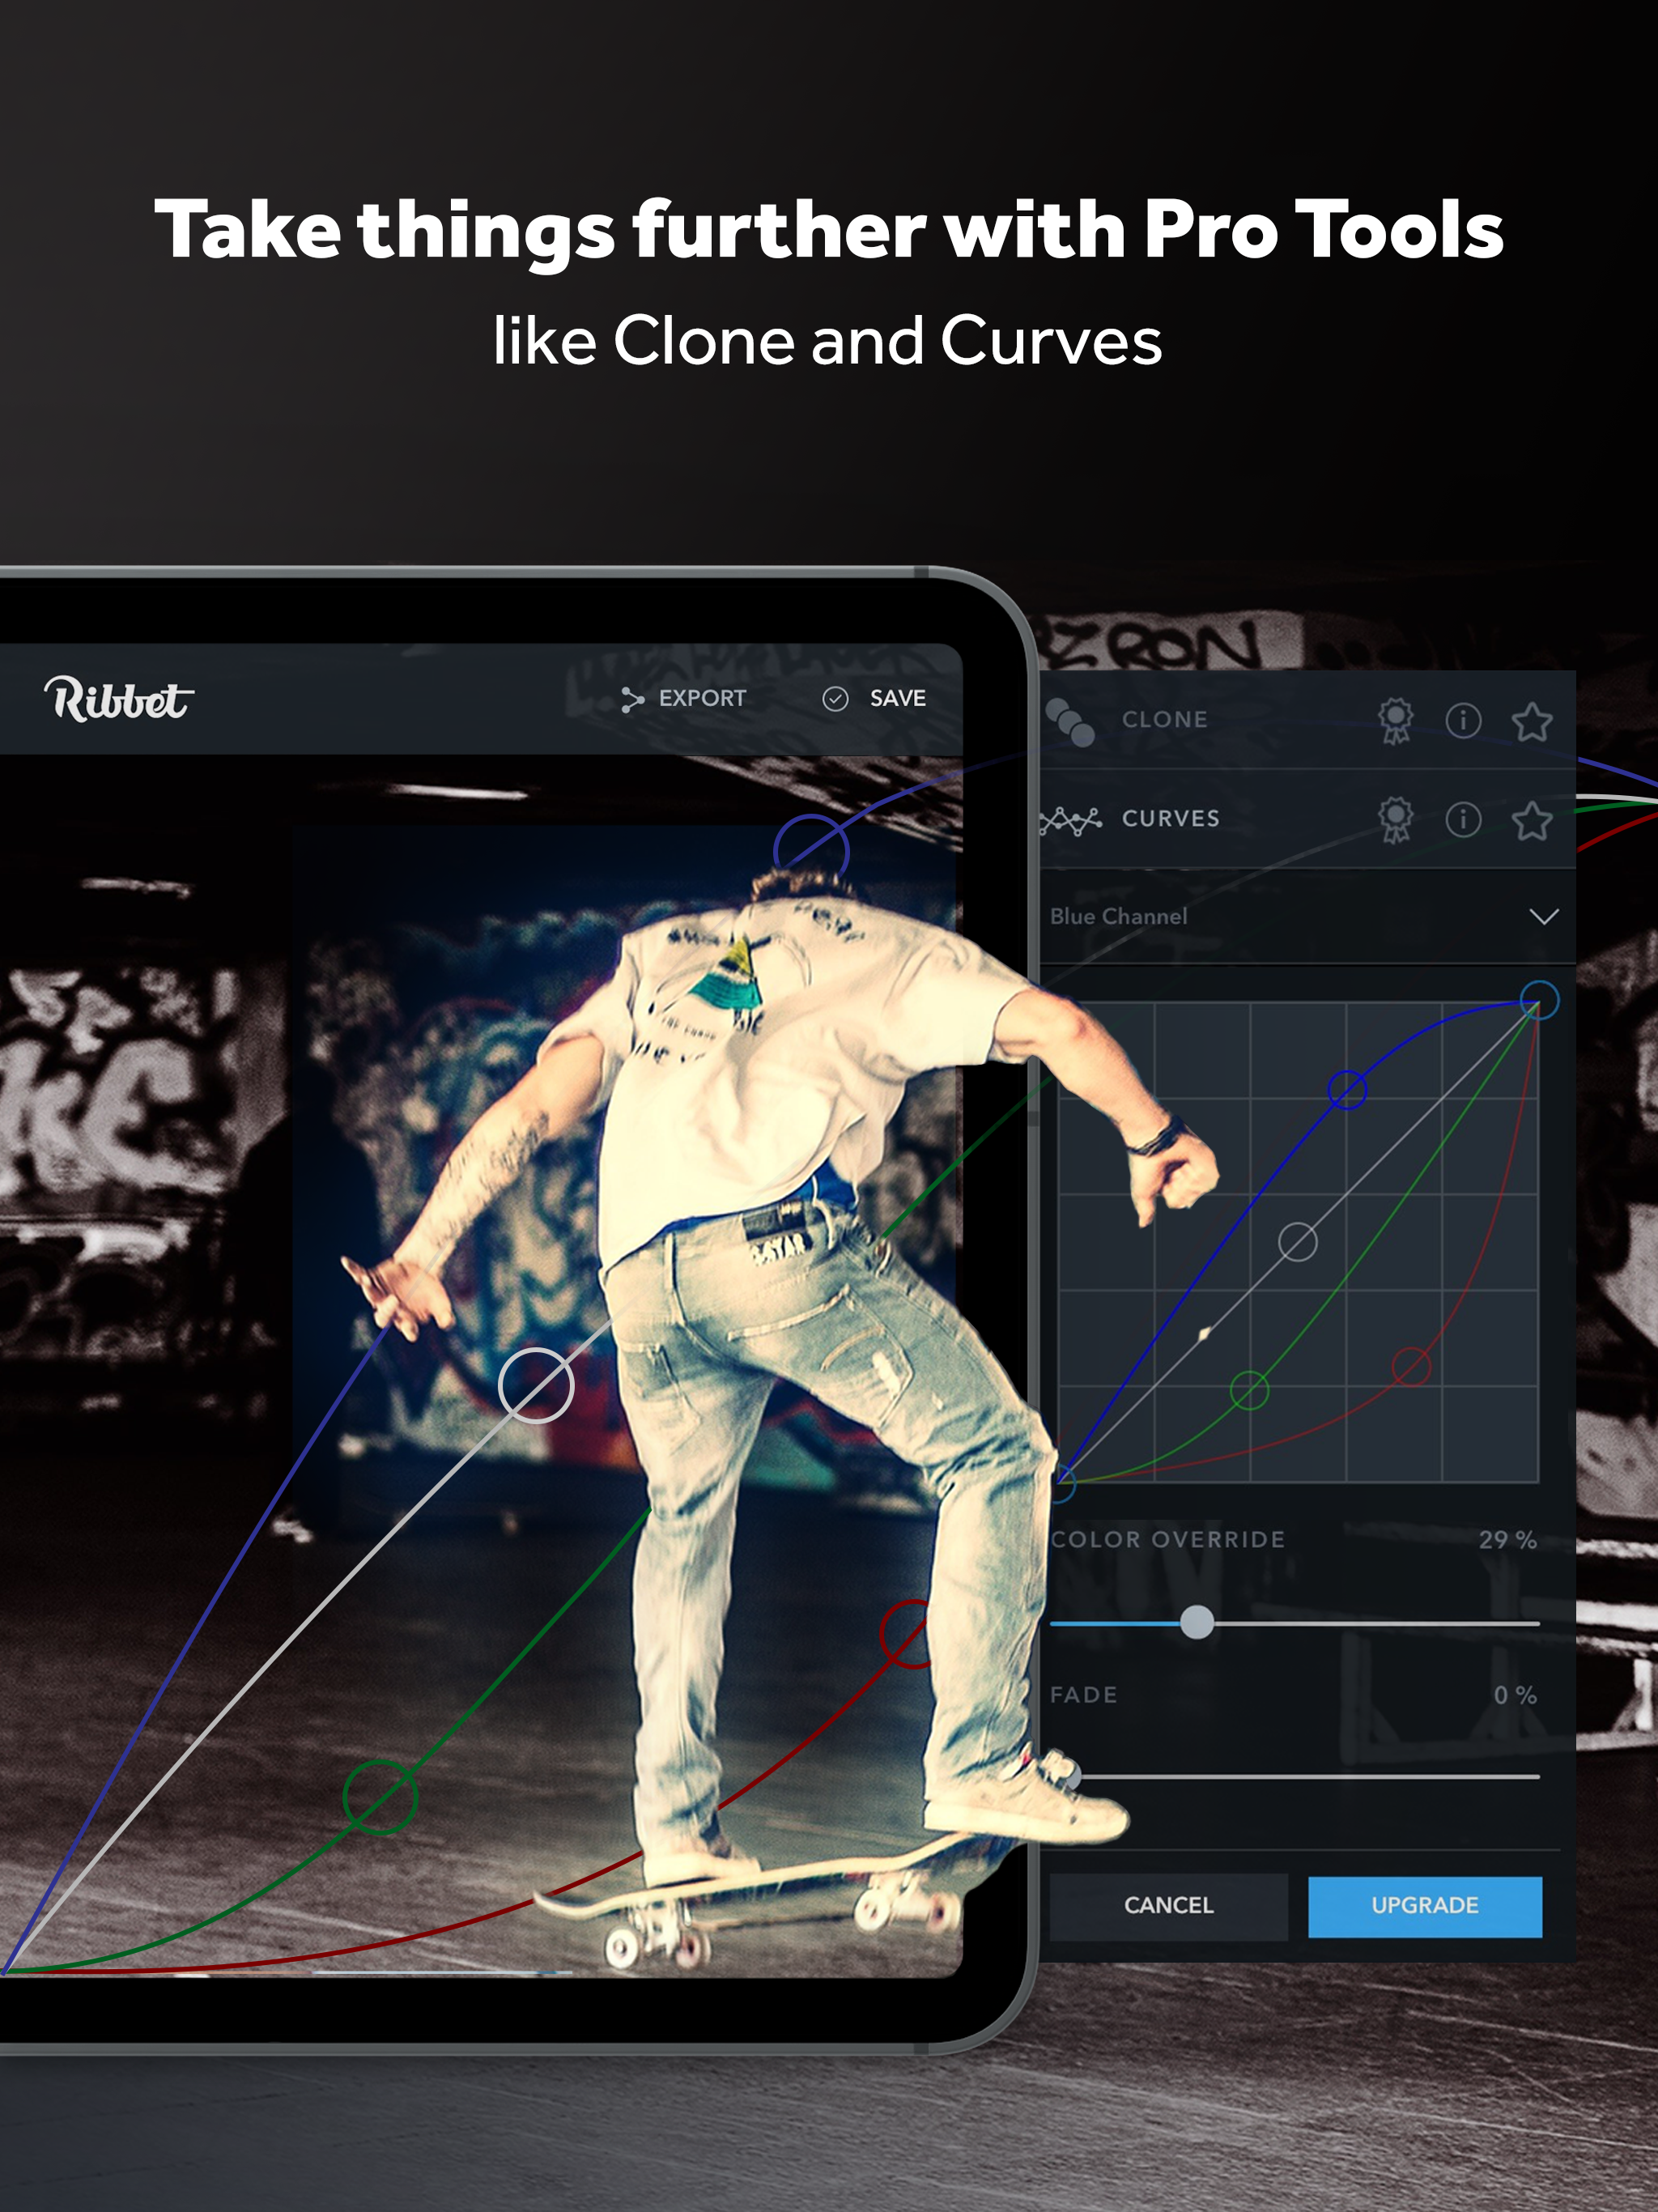This screenshot has height=2212, width=1658.
Task: Click the Save checkmark icon
Action: (x=835, y=699)
